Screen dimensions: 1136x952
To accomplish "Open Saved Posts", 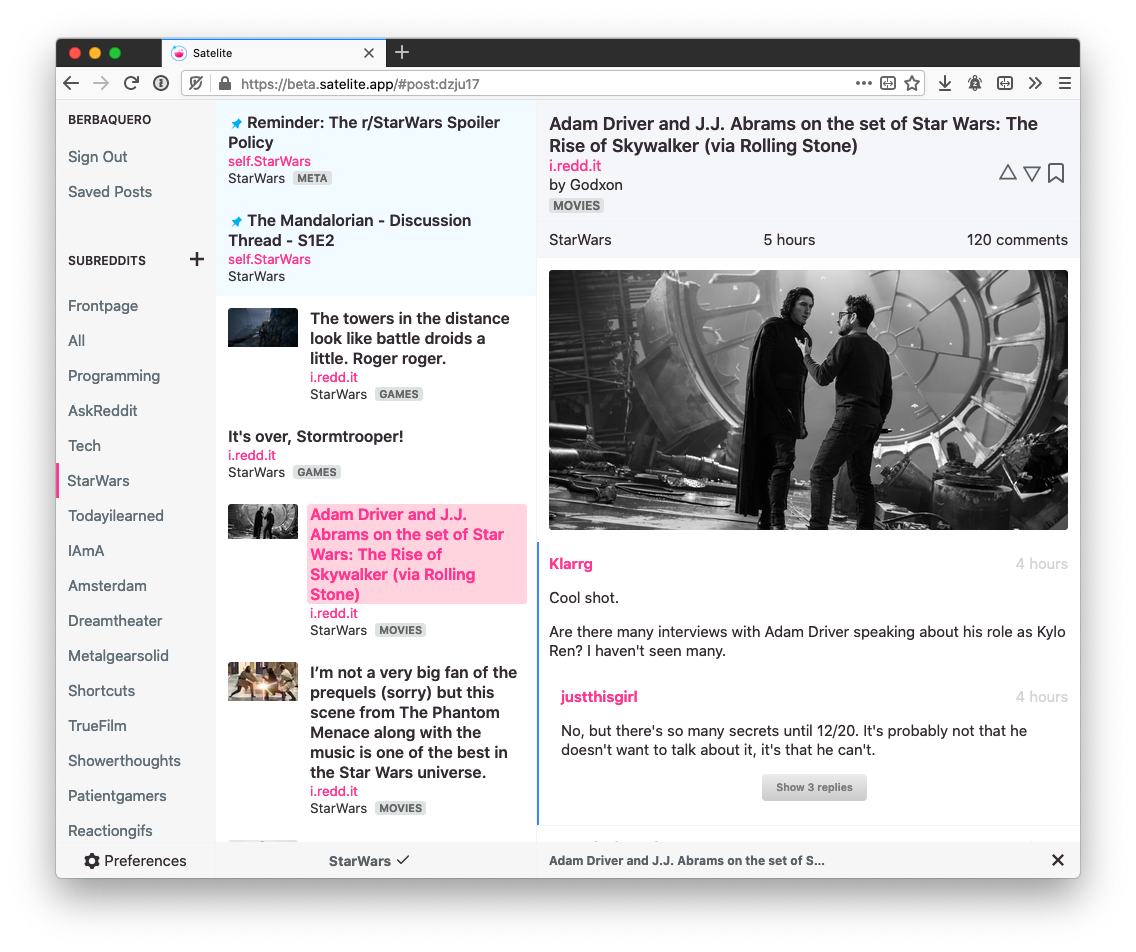I will 109,192.
